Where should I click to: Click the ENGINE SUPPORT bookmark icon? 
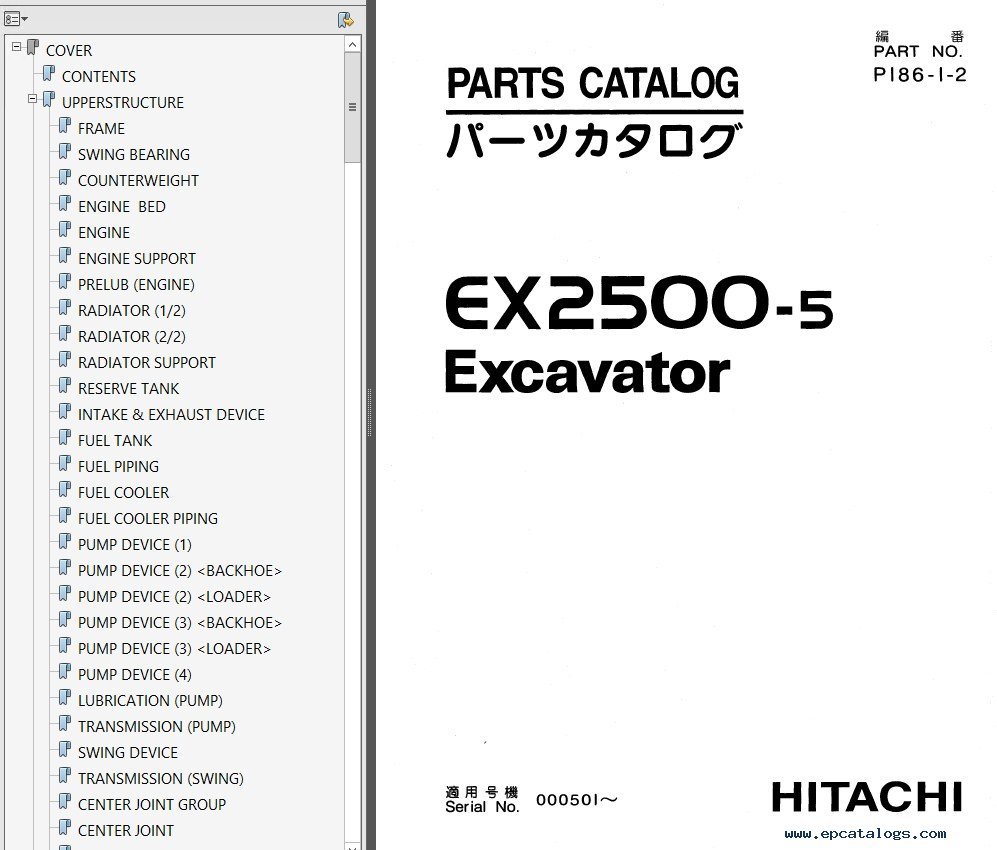pyautogui.click(x=64, y=257)
